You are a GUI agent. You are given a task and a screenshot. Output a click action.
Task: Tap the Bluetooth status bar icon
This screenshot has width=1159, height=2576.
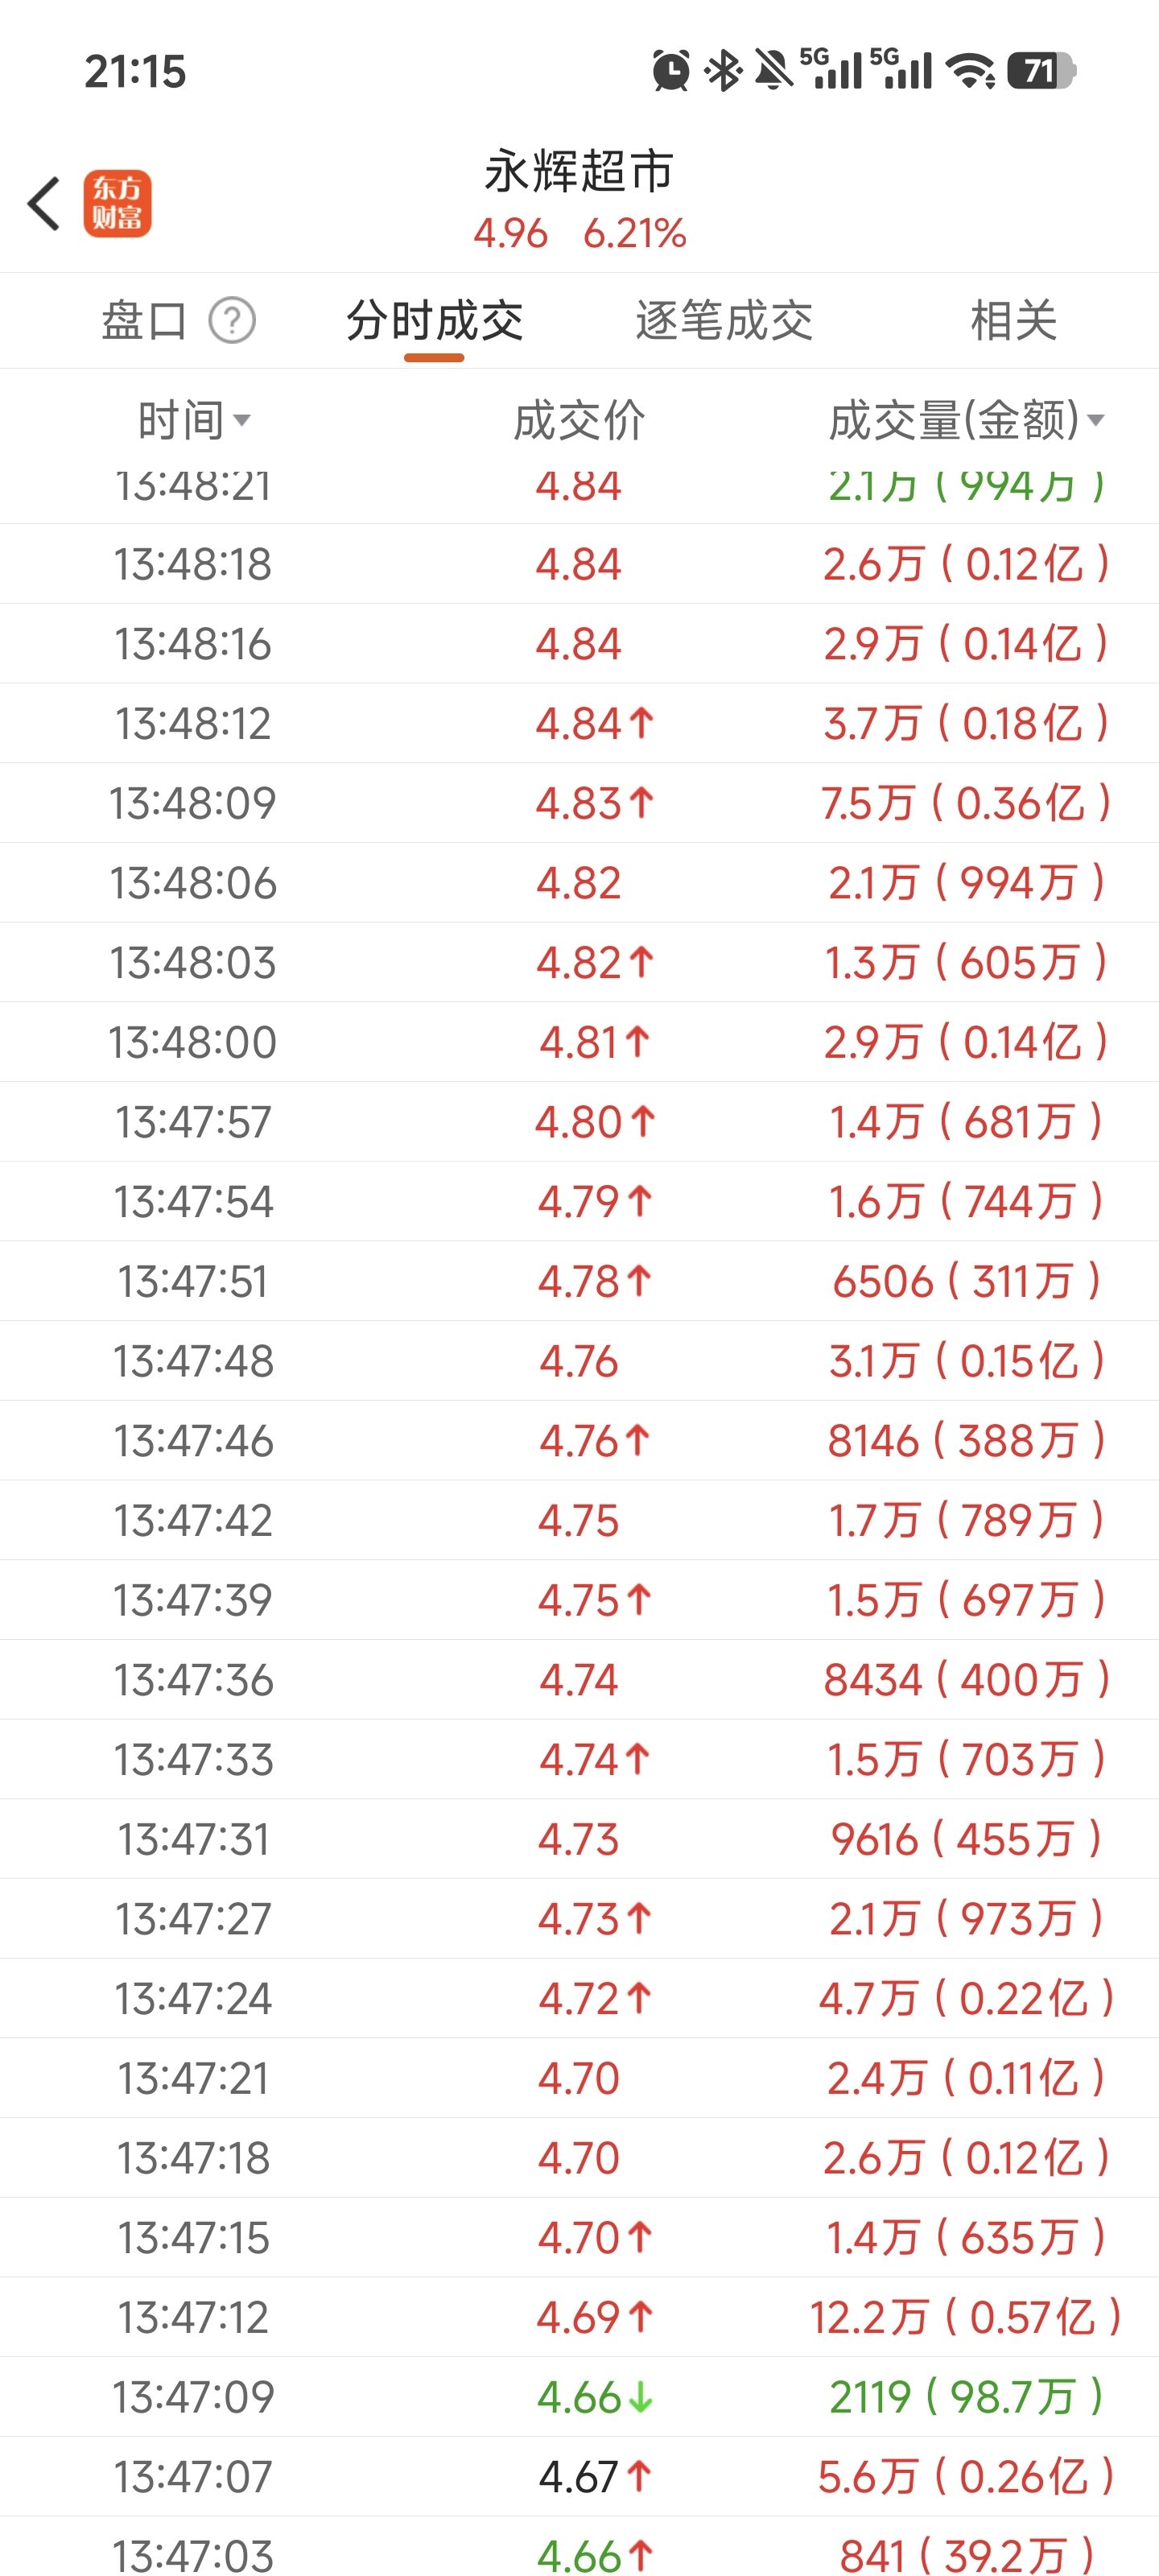[723, 71]
